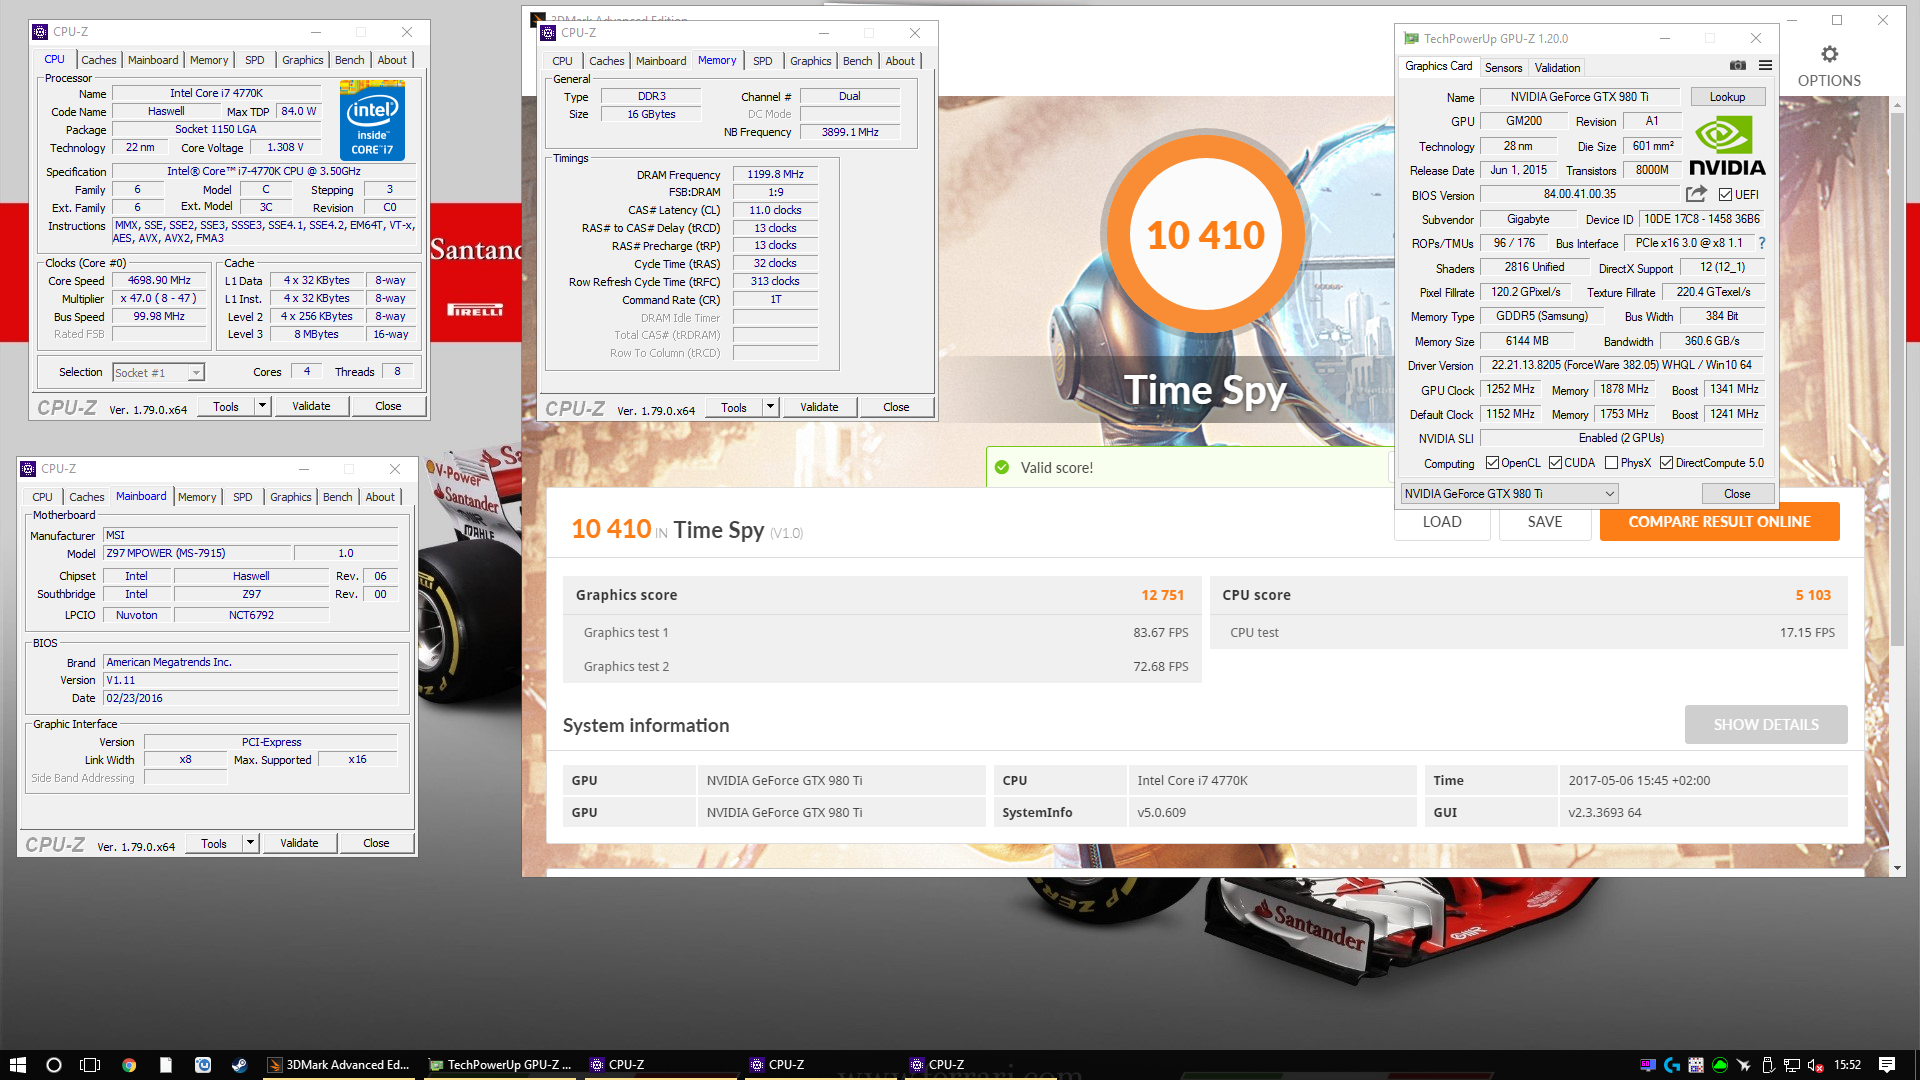Viewport: 1920px width, 1080px height.
Task: Open Cortana search circle on taskbar
Action: pyautogui.click(x=54, y=1065)
